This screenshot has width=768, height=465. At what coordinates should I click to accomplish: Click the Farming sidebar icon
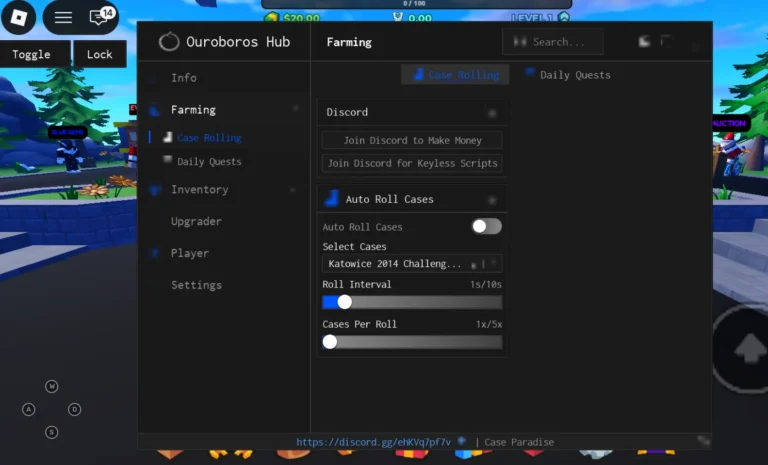pyautogui.click(x=154, y=110)
